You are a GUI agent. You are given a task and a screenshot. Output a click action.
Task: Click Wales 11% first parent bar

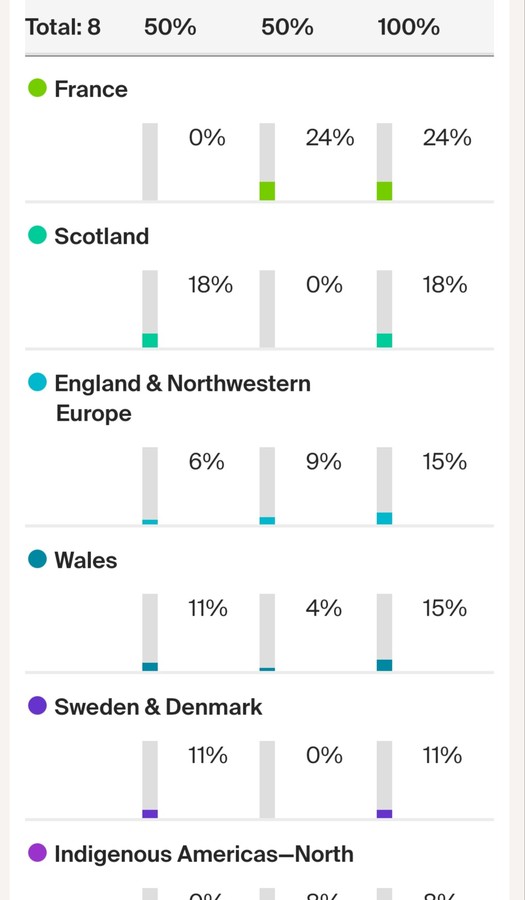click(150, 633)
